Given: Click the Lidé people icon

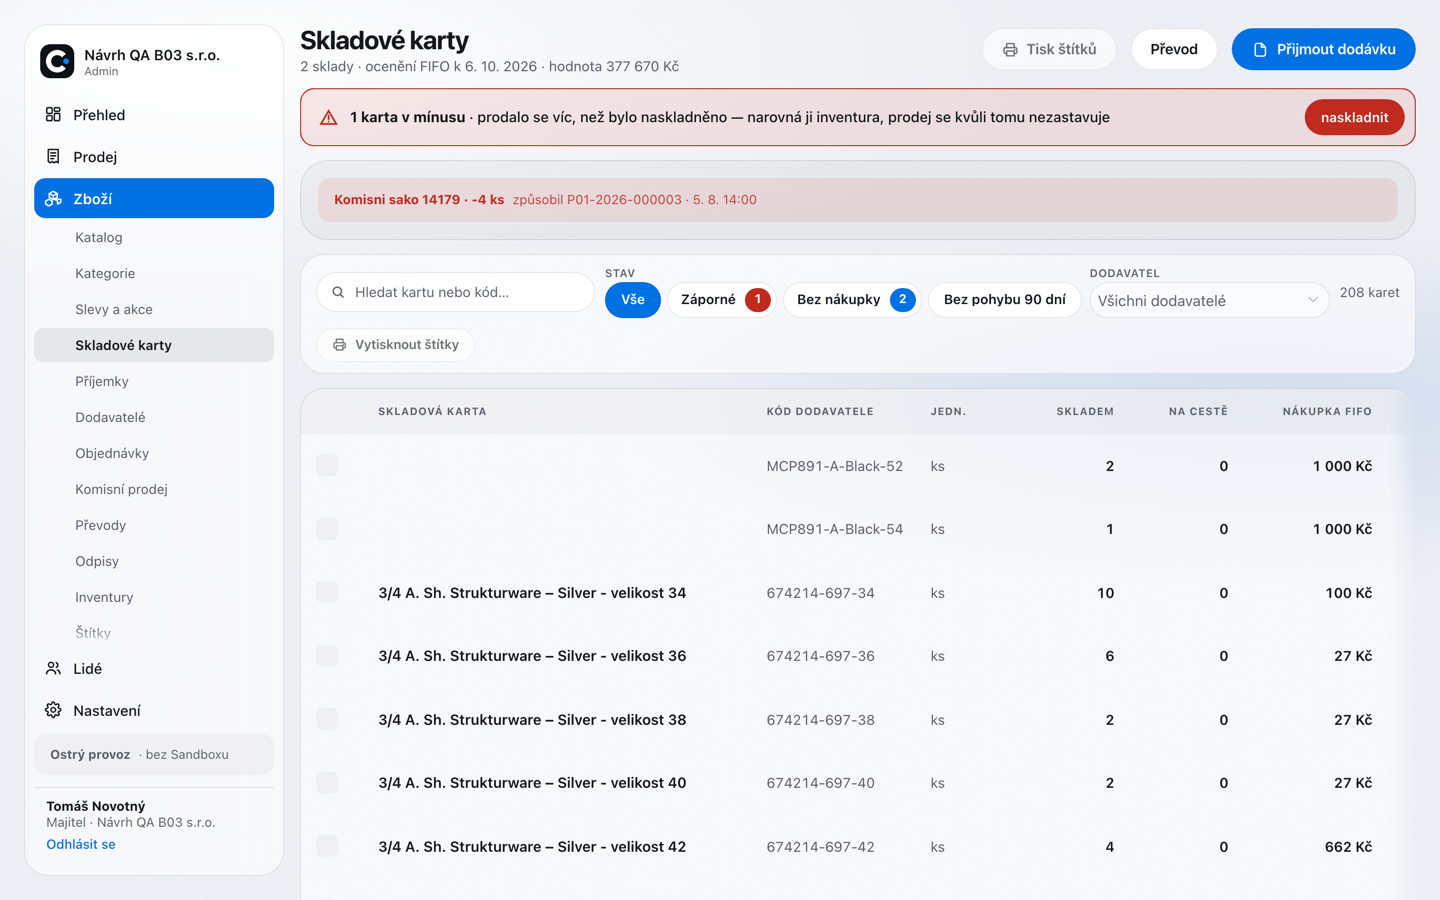Looking at the screenshot, I should tap(53, 668).
